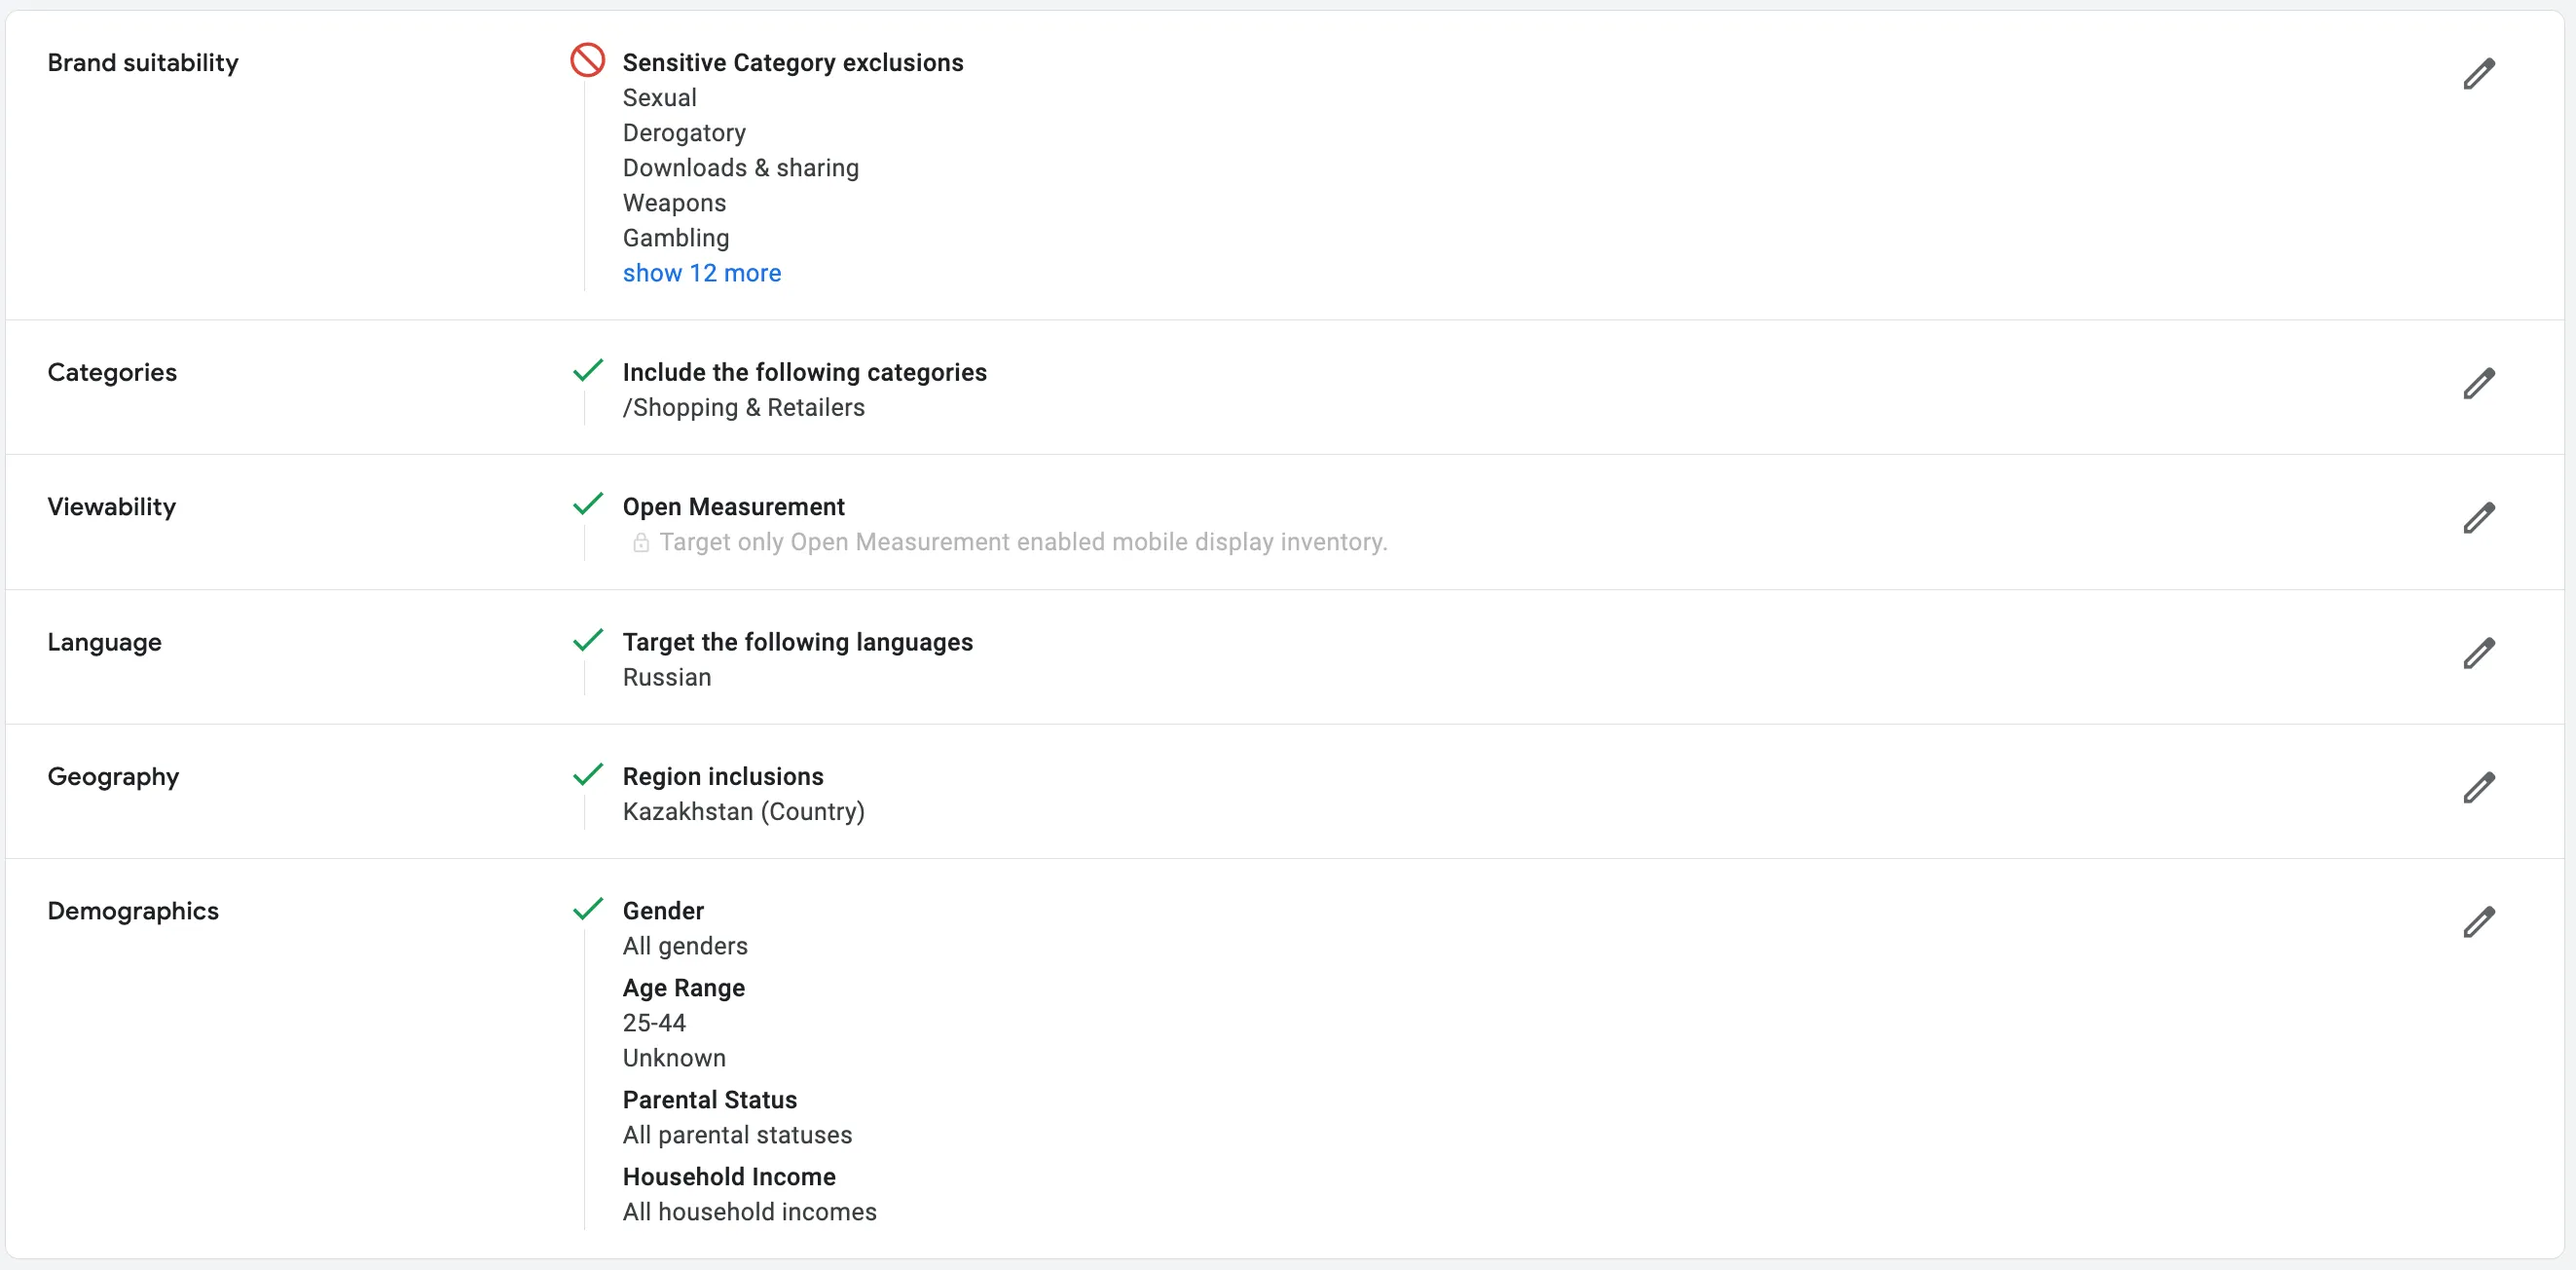Select 'All parental statuses' value

[x=737, y=1135]
